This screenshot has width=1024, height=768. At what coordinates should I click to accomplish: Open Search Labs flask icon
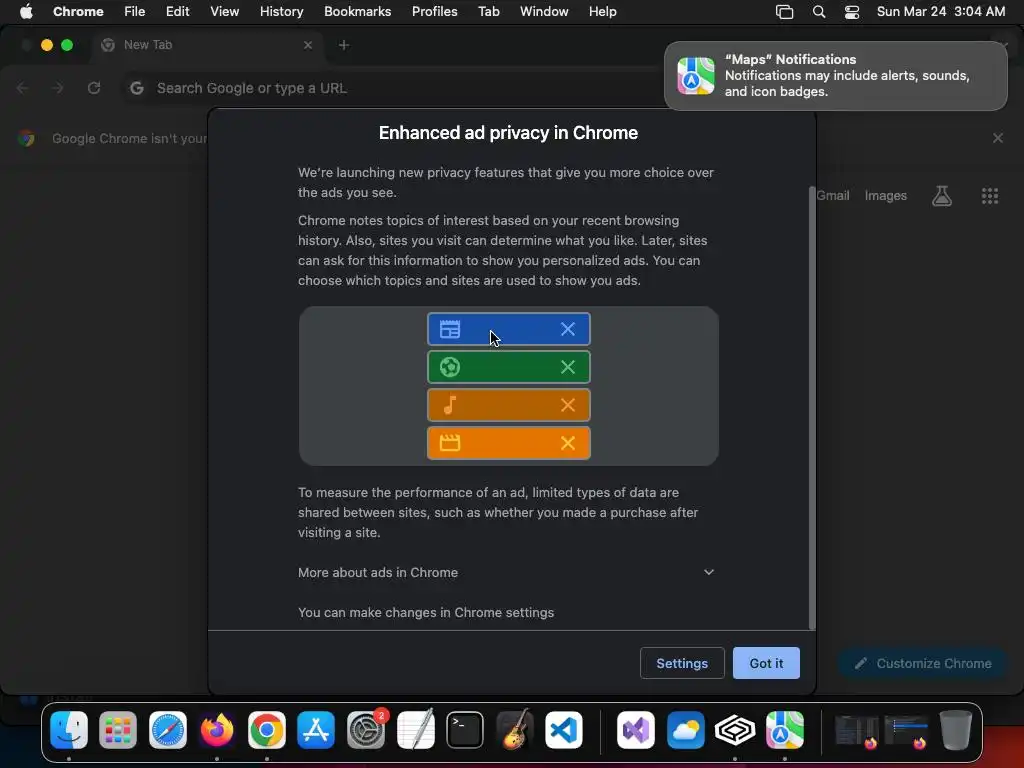point(942,195)
